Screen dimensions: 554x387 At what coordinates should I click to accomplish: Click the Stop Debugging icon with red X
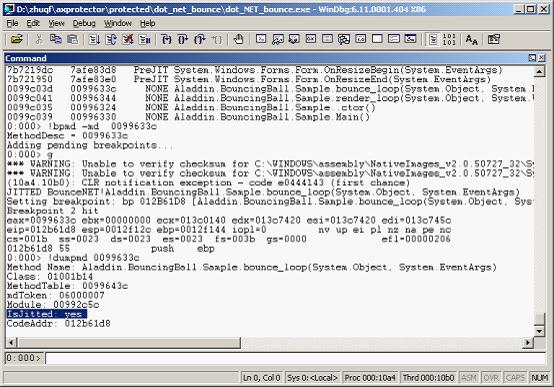128,39
